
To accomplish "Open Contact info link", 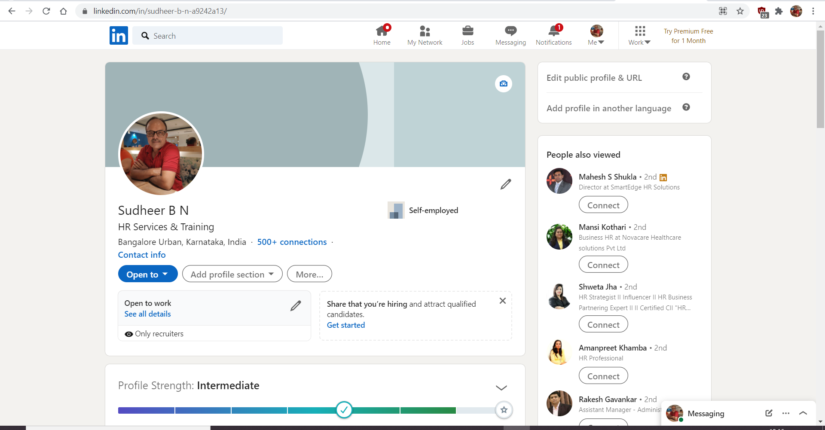I will (142, 255).
